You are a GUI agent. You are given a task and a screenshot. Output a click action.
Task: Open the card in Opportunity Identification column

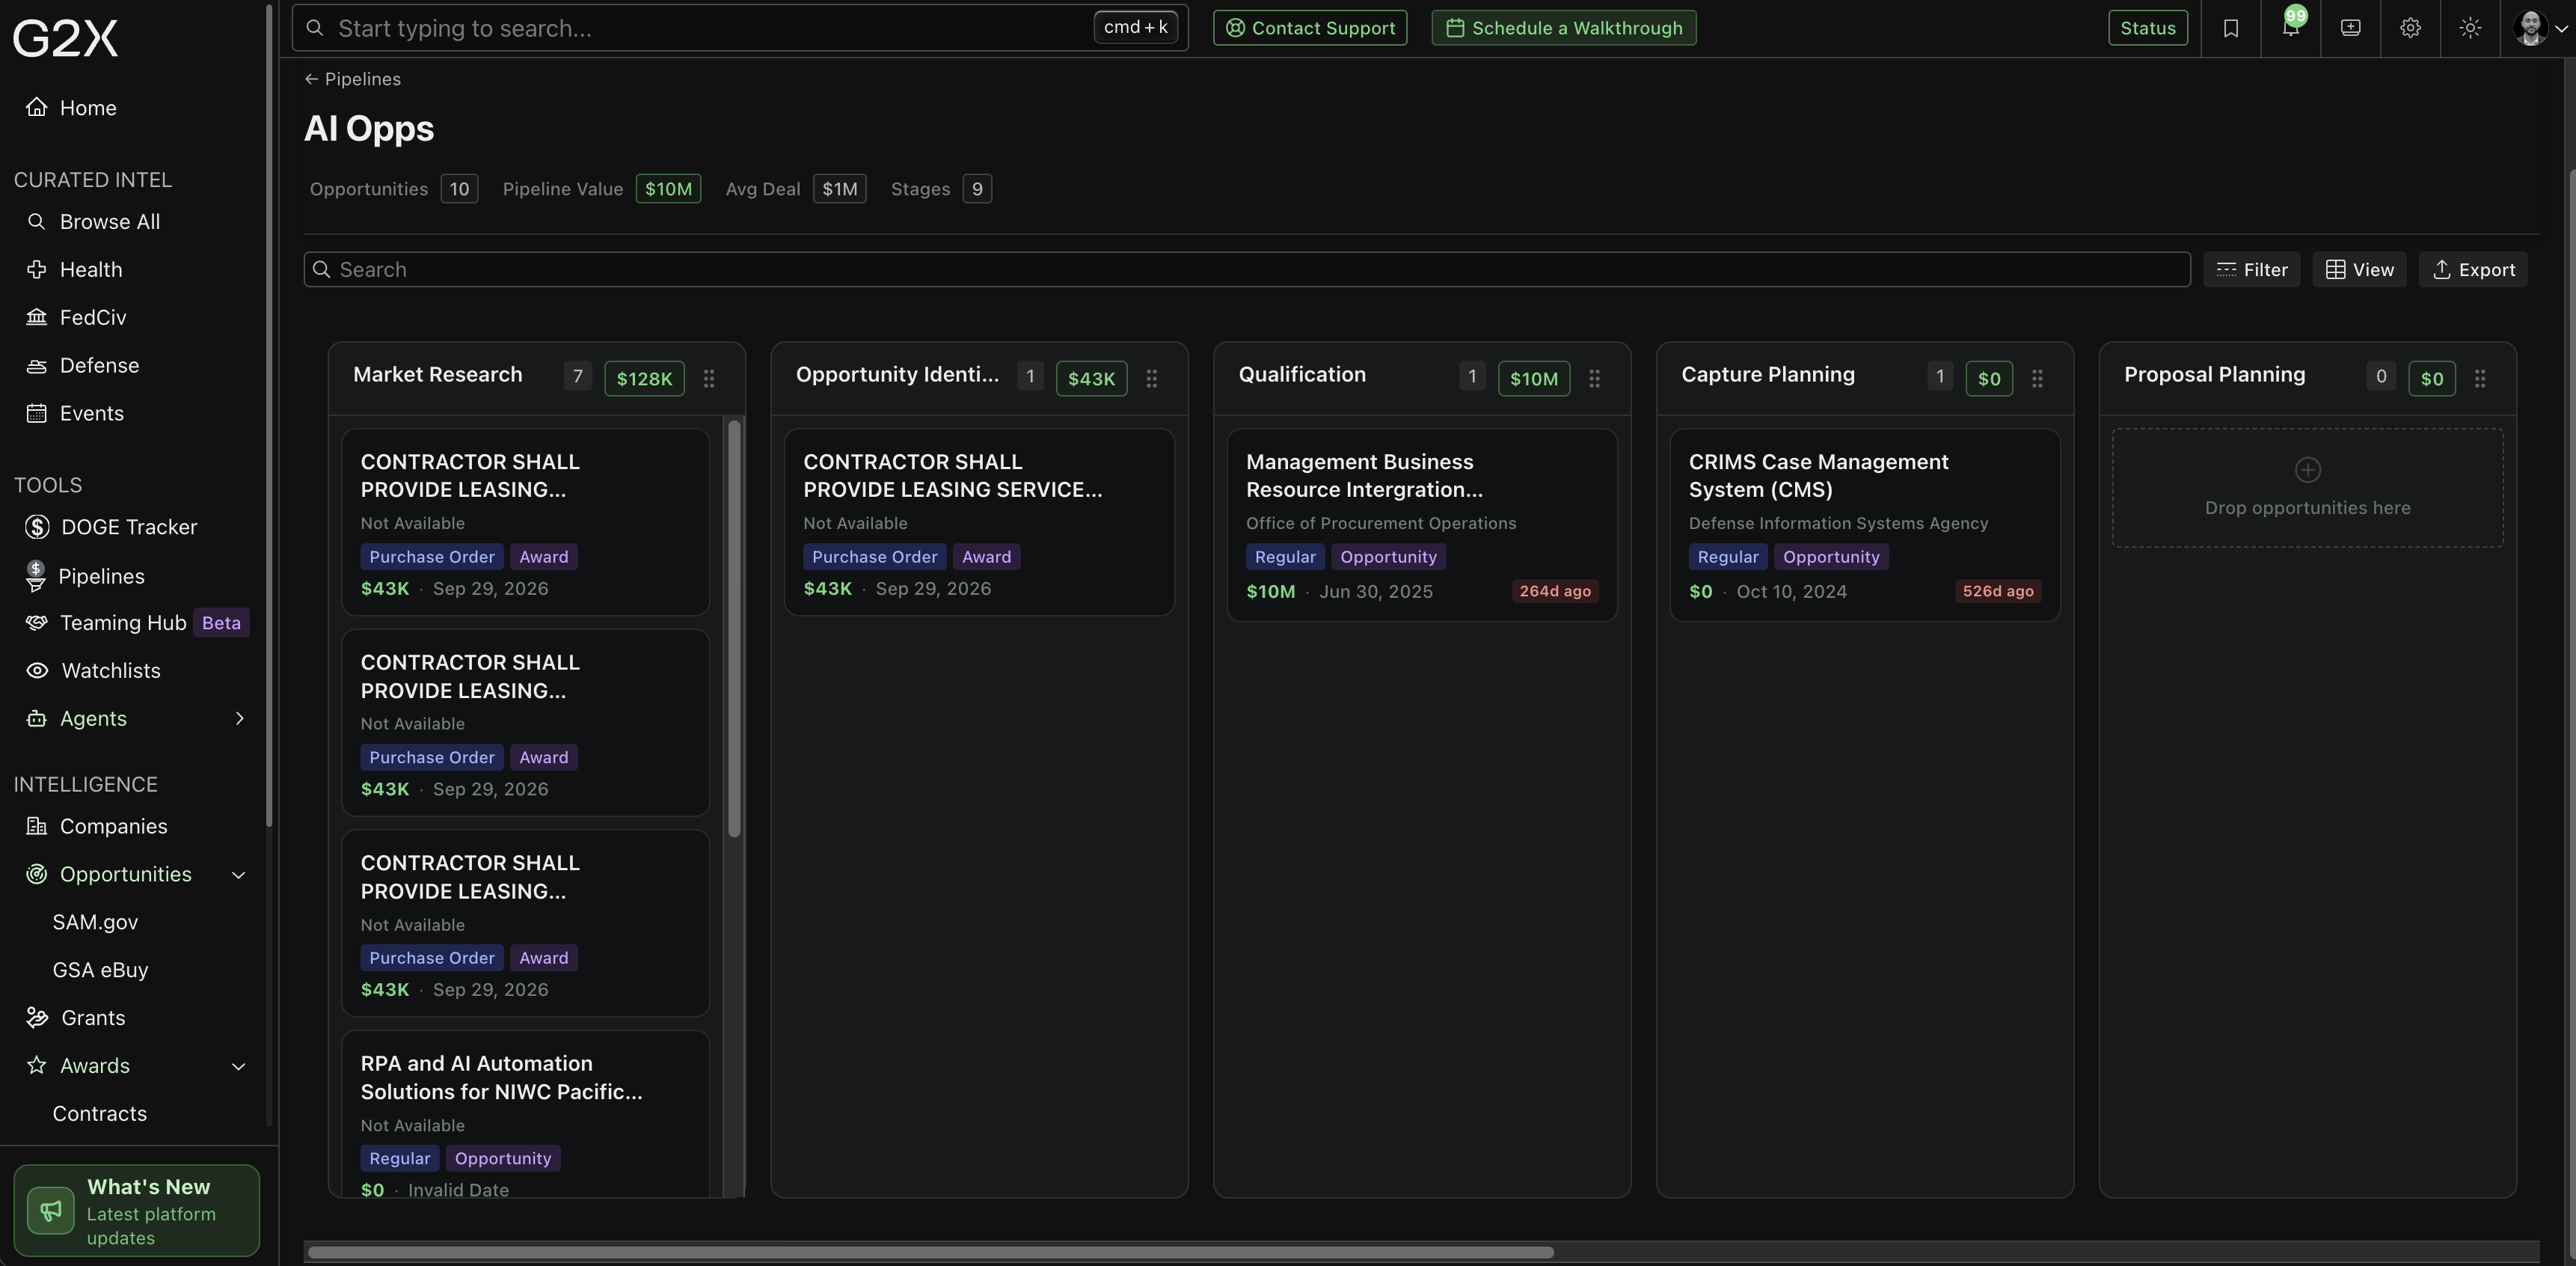click(x=979, y=522)
